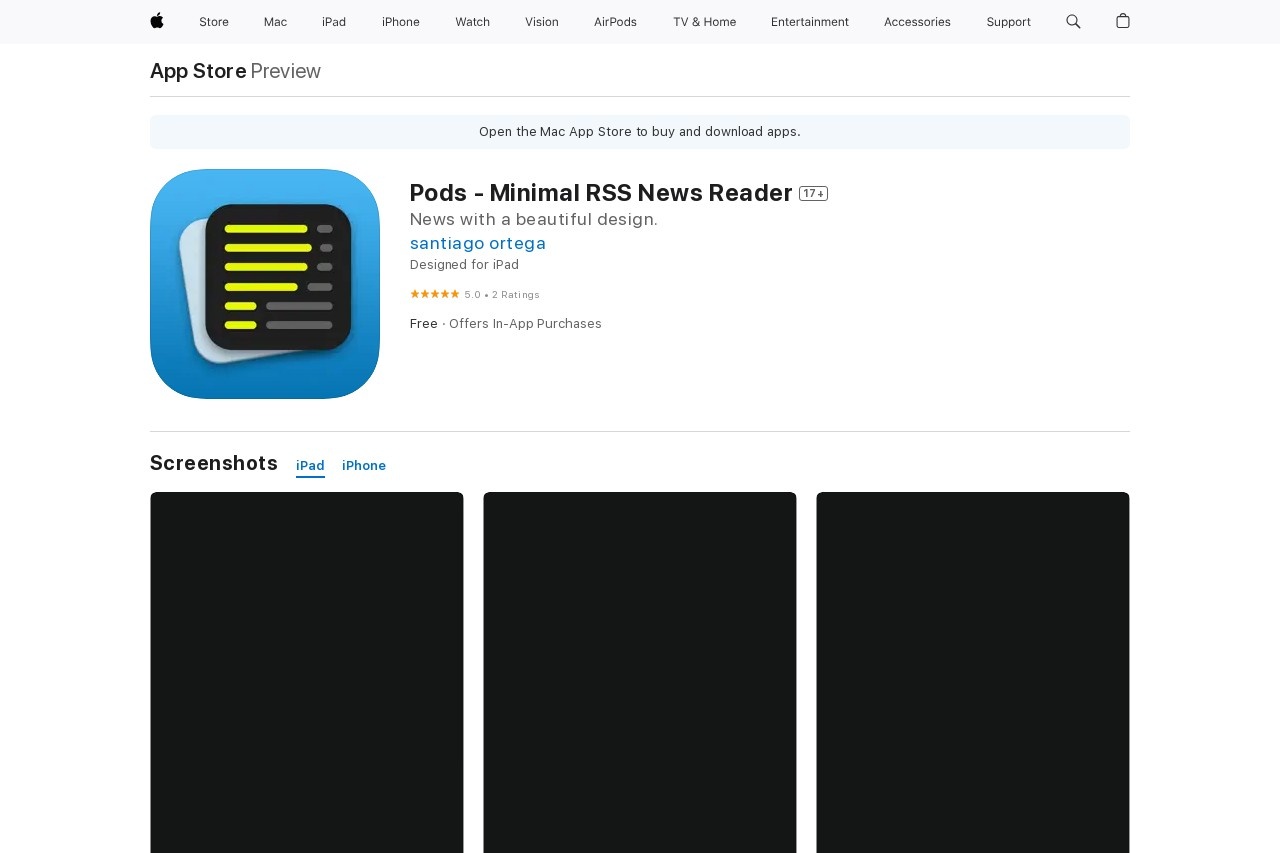This screenshot has width=1280, height=853.
Task: Open the Accessories menu
Action: coord(917,22)
